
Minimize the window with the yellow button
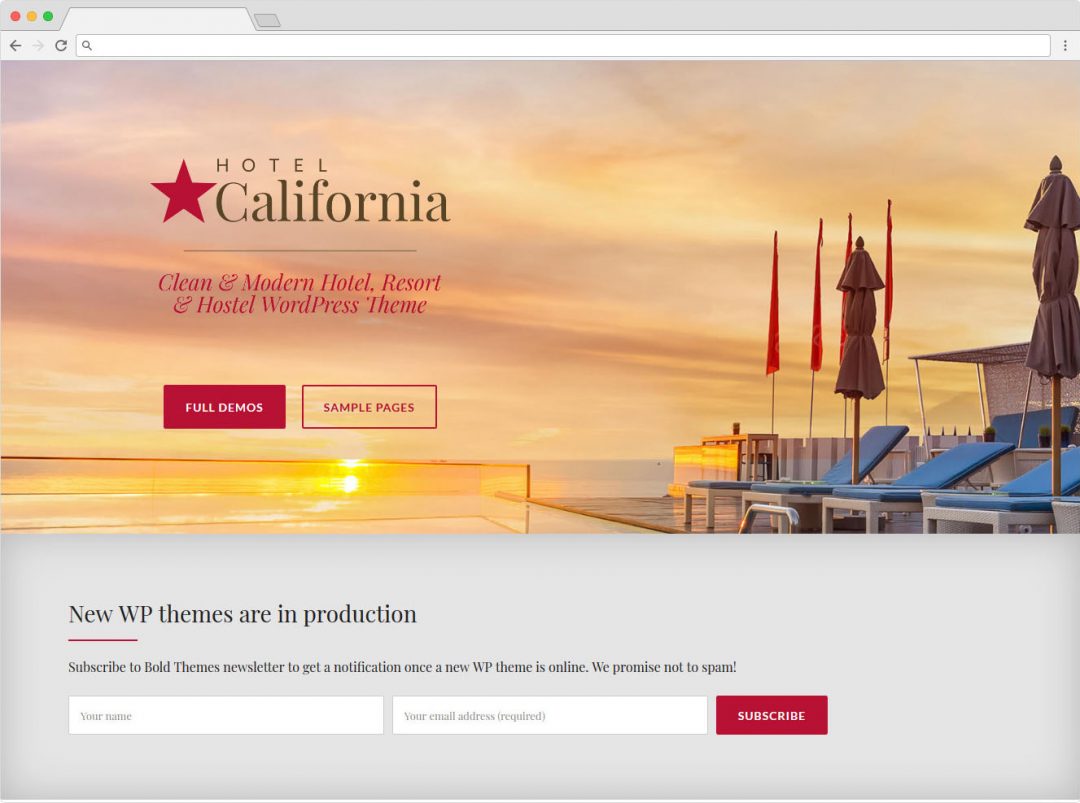31,16
